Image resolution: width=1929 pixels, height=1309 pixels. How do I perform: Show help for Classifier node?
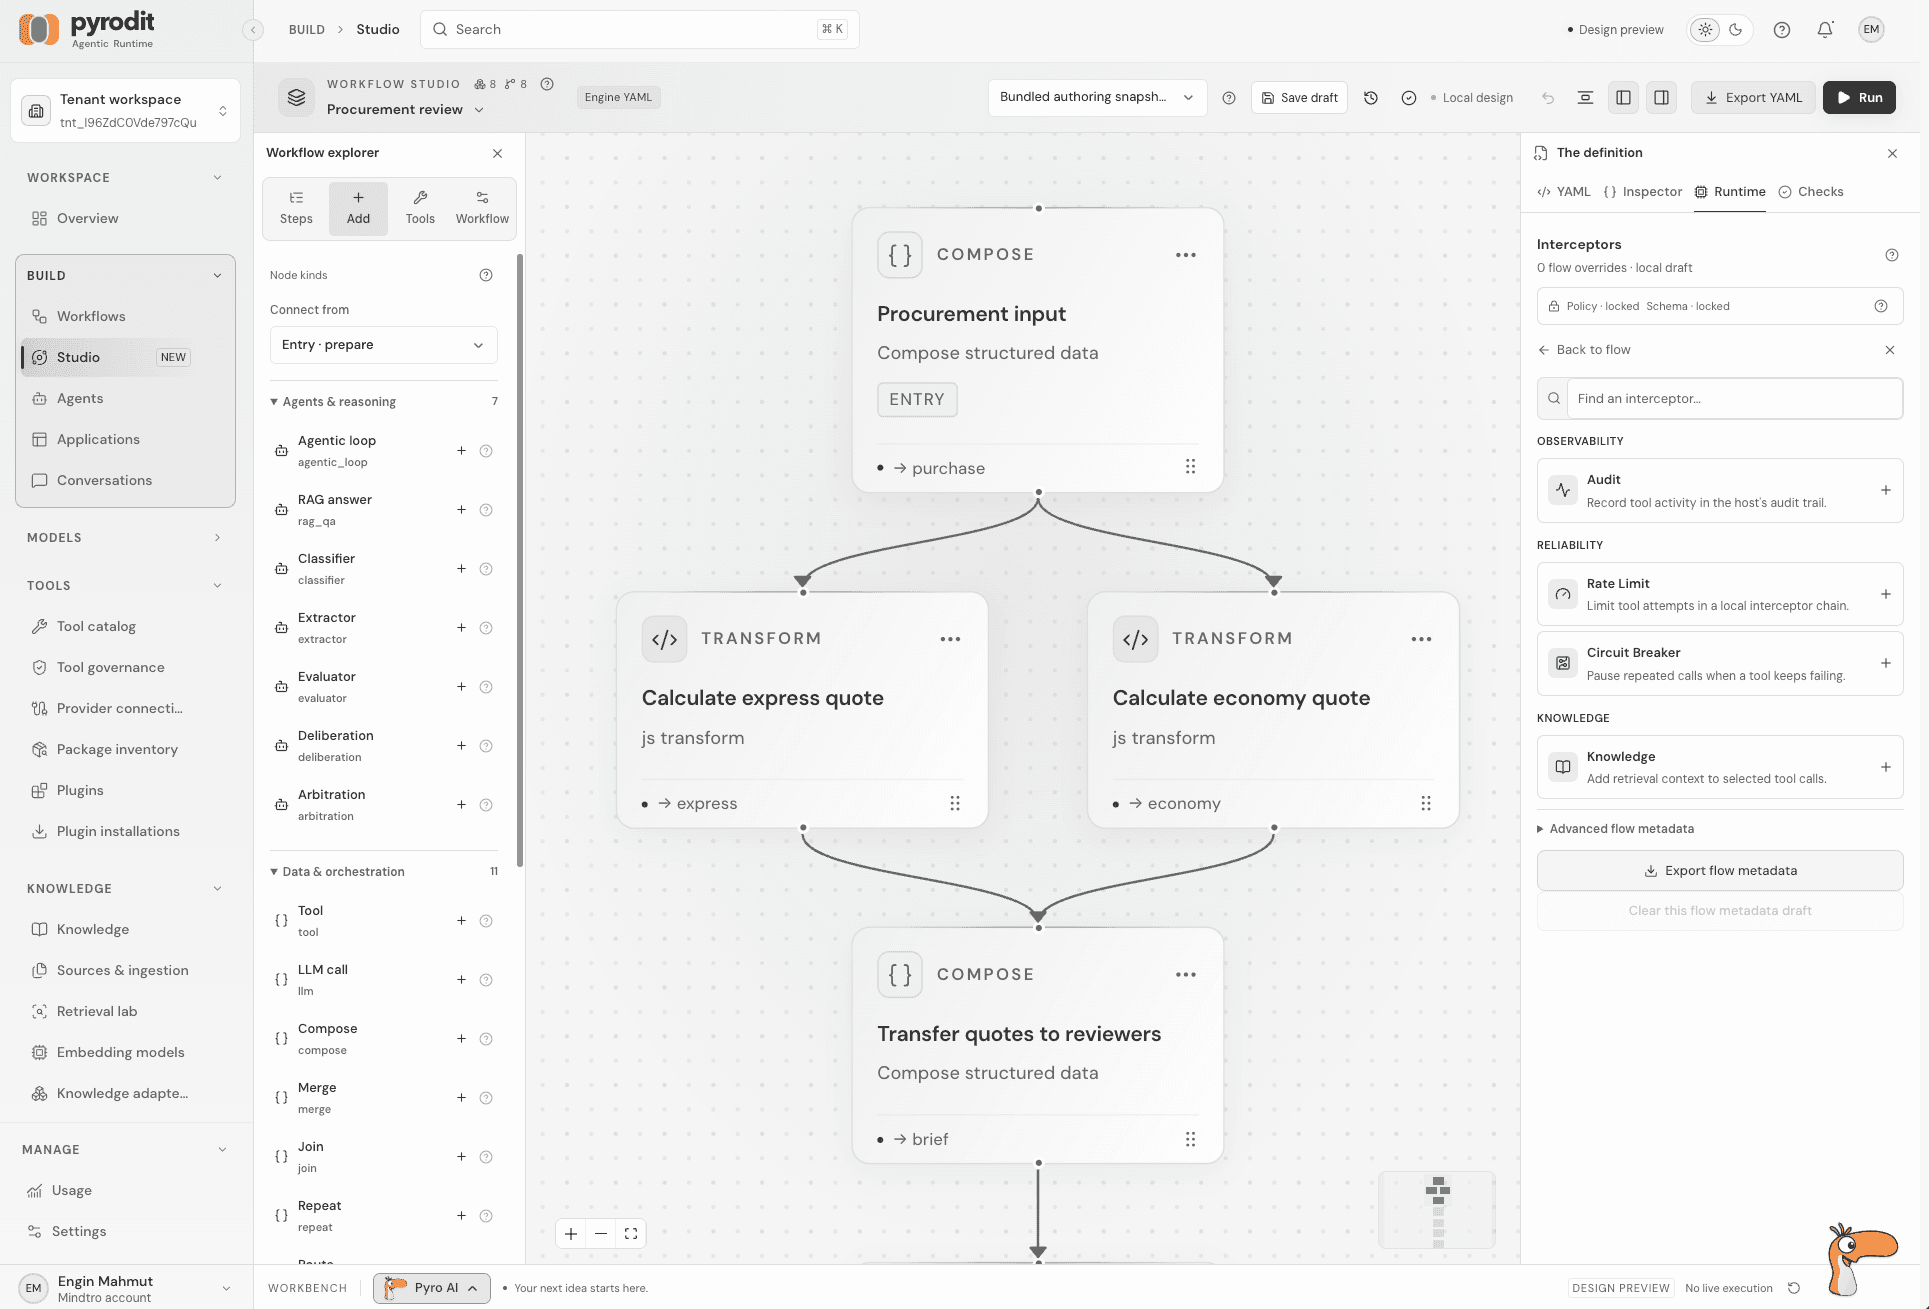coord(486,569)
